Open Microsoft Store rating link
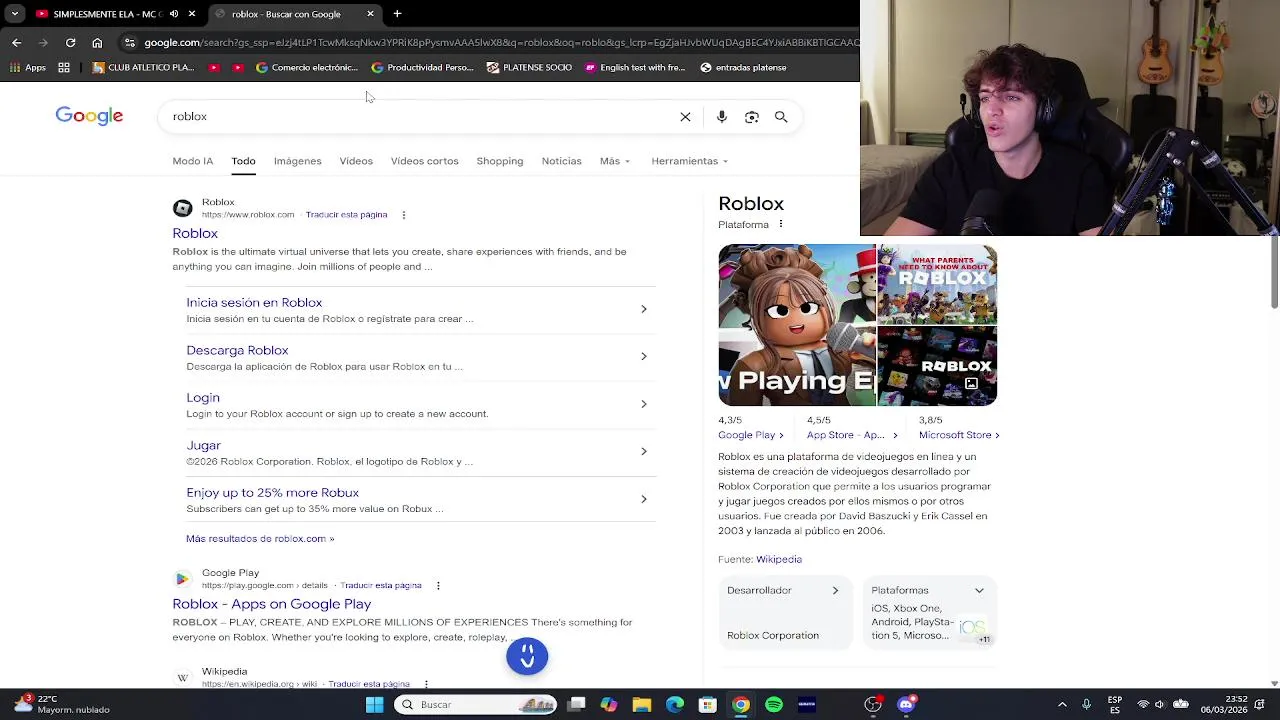 959,435
